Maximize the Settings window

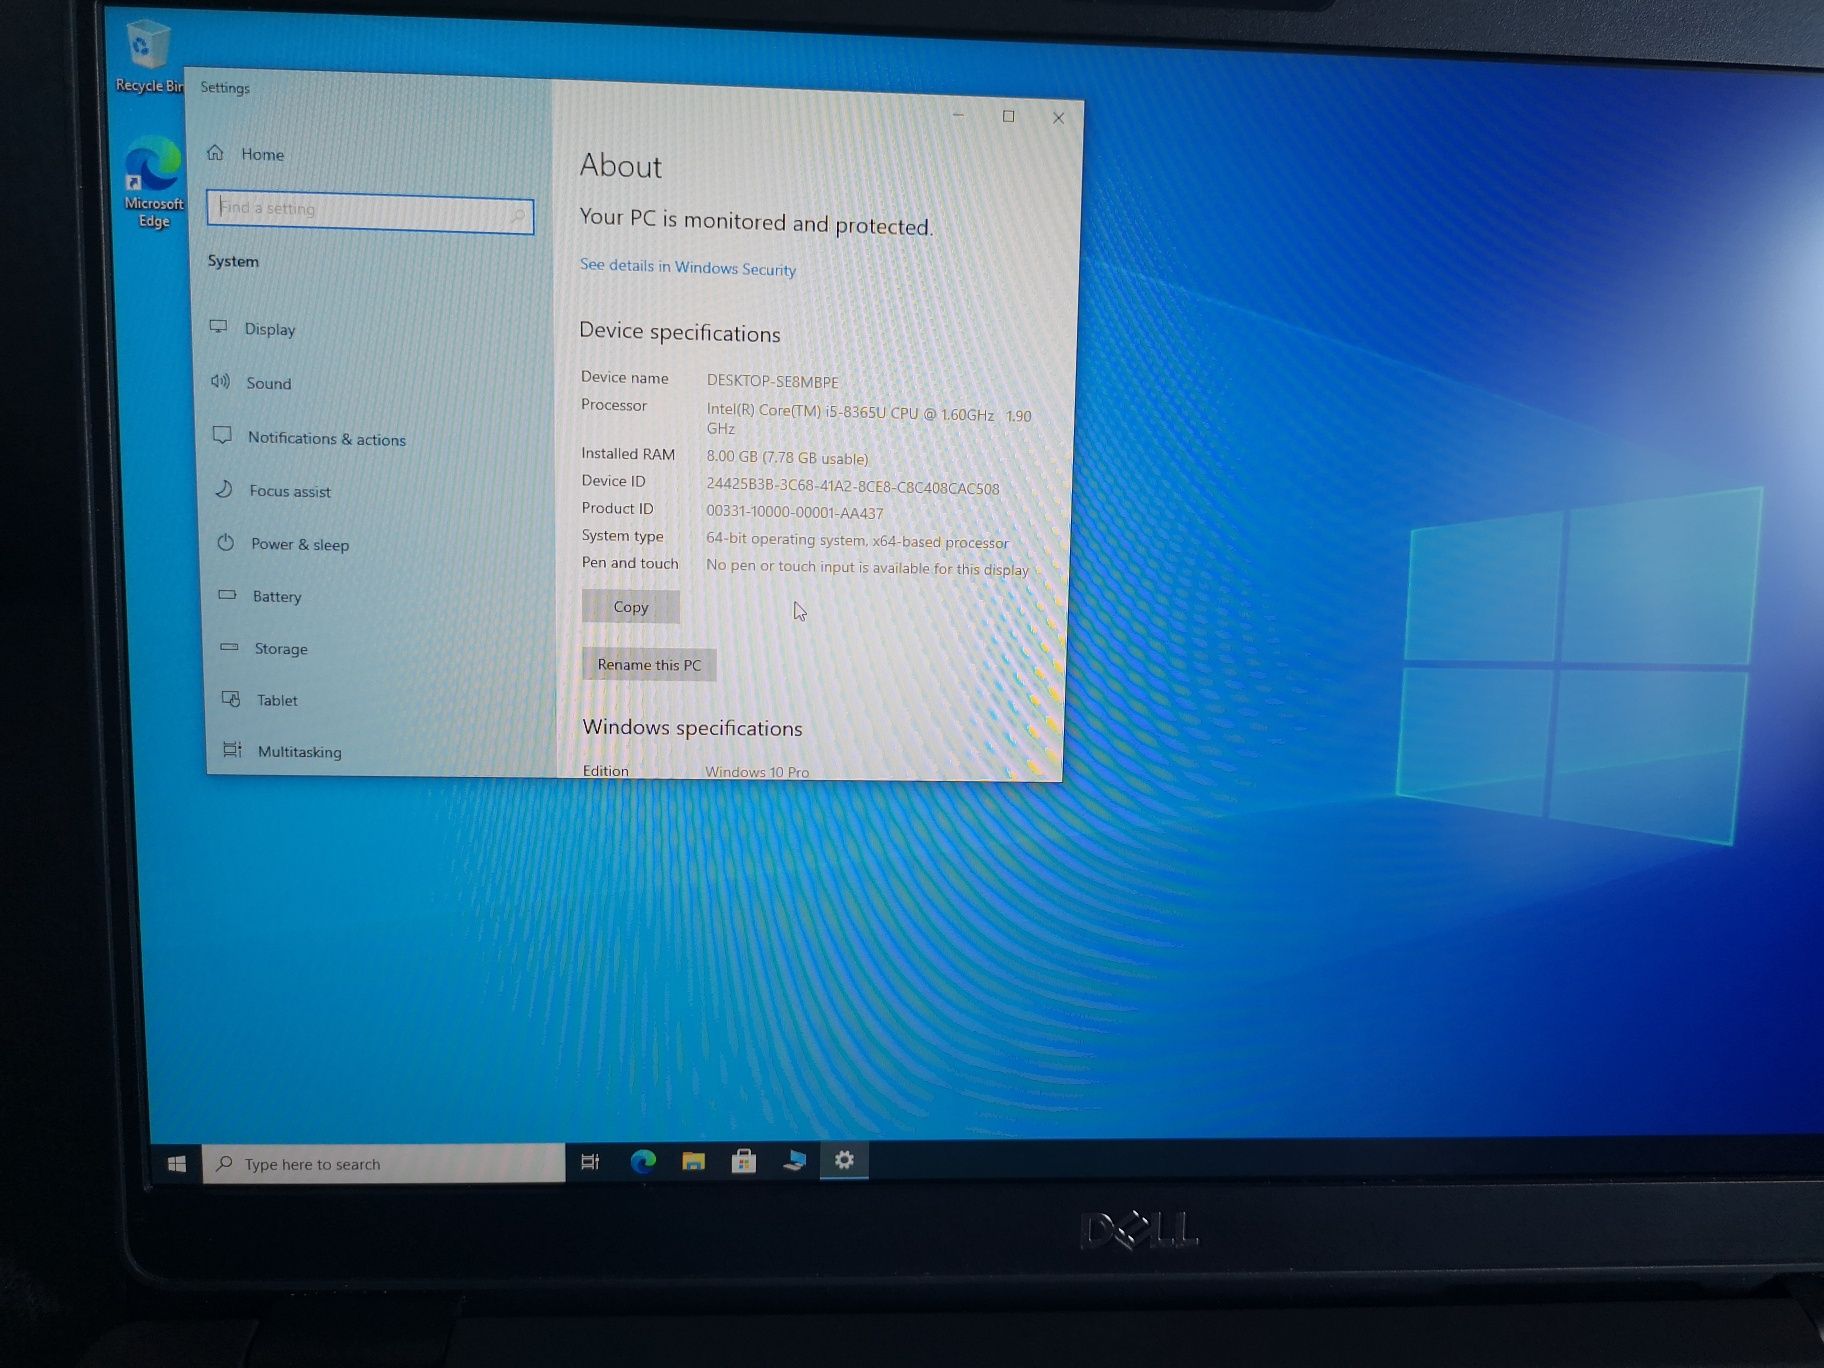pos(1008,117)
